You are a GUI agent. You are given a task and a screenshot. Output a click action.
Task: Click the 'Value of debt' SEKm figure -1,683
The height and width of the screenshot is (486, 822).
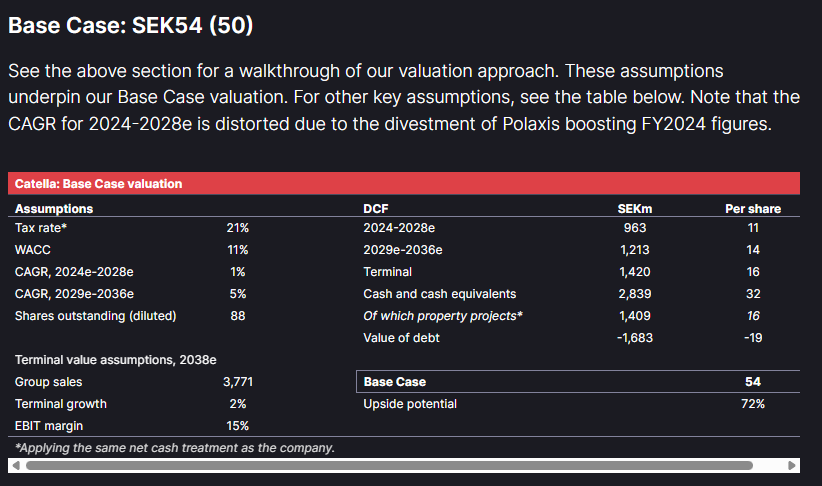click(635, 338)
